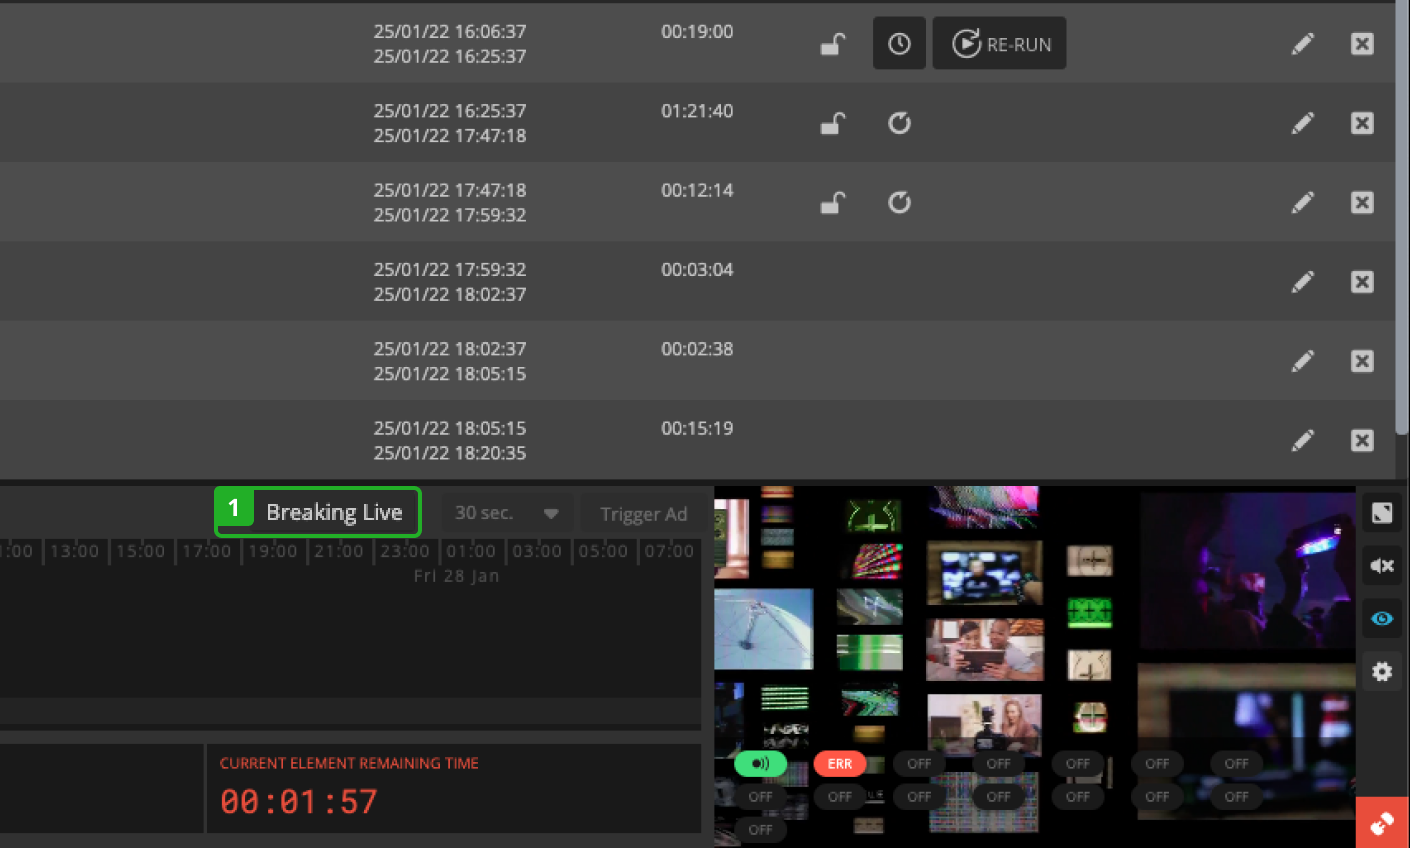This screenshot has height=848, width=1410.
Task: Click Fri 28 Jan on the timeline
Action: pyautogui.click(x=456, y=575)
